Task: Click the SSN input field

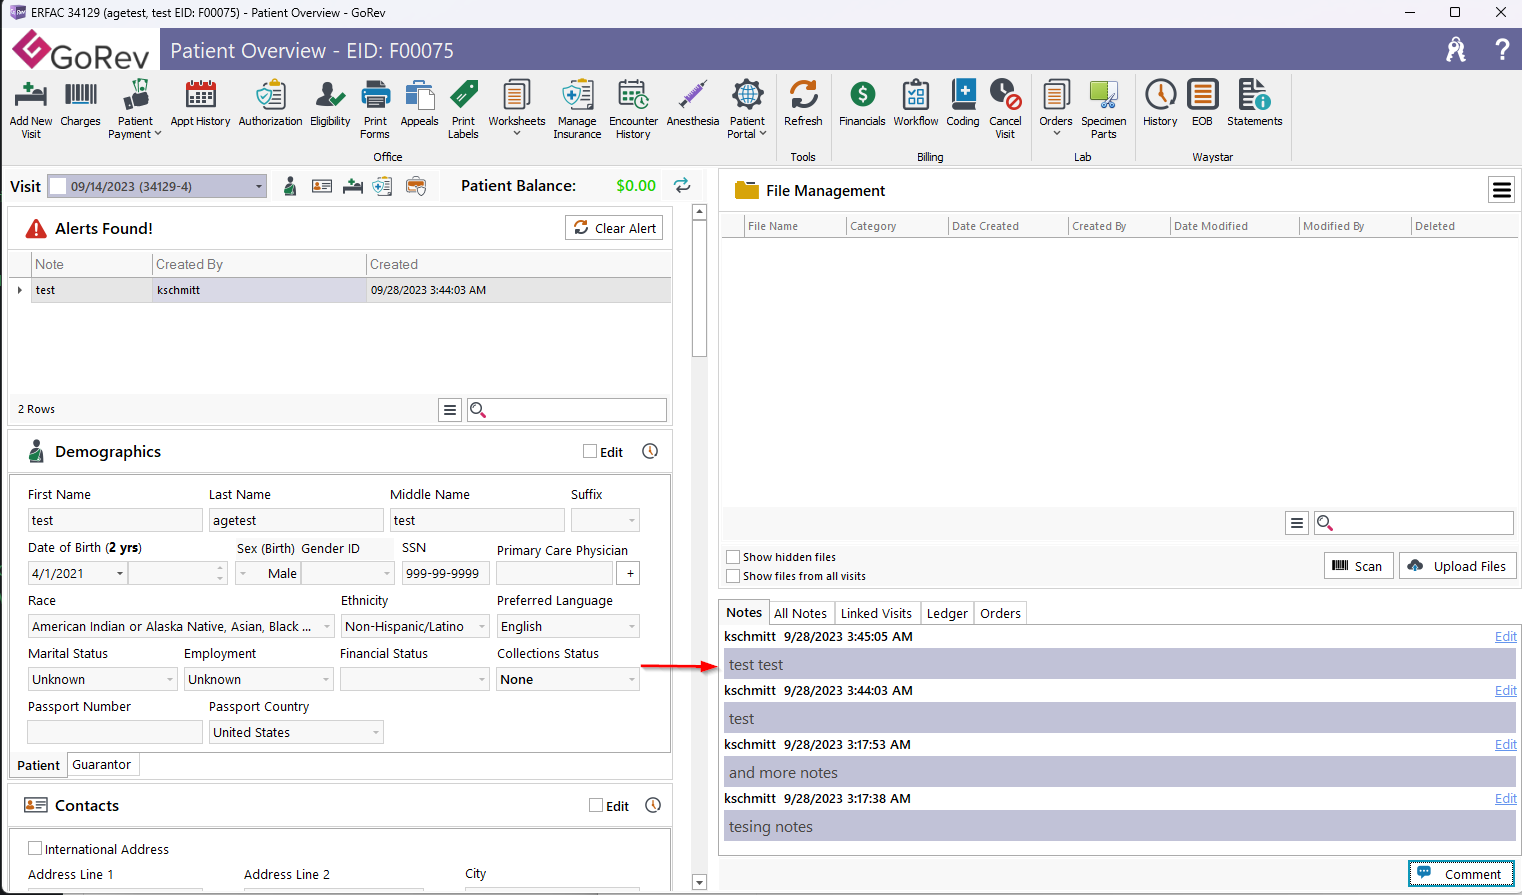Action: pos(446,573)
